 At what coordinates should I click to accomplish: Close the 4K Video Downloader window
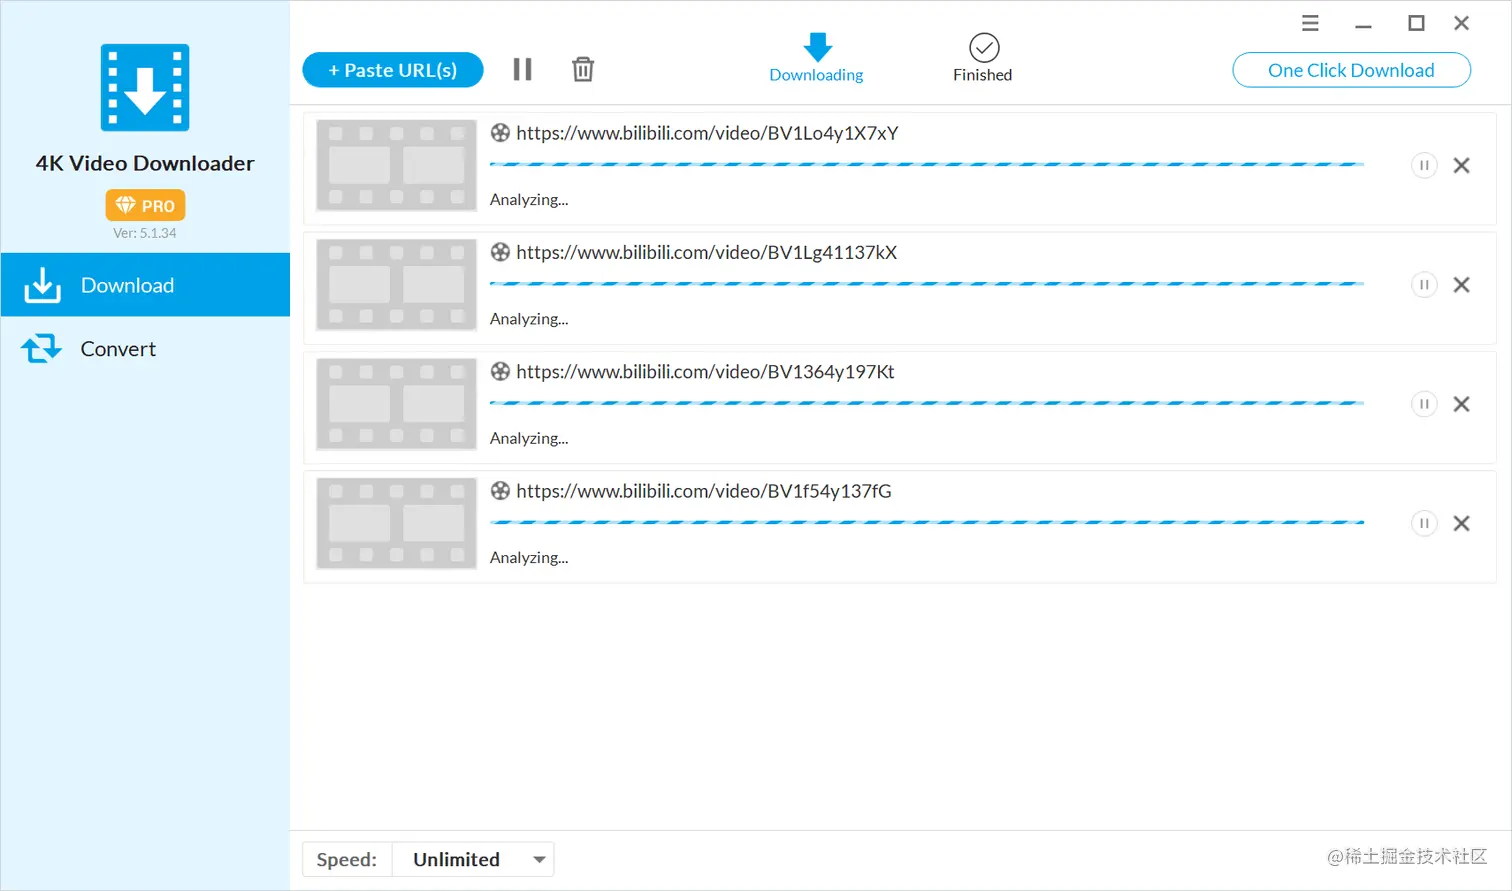[1462, 23]
